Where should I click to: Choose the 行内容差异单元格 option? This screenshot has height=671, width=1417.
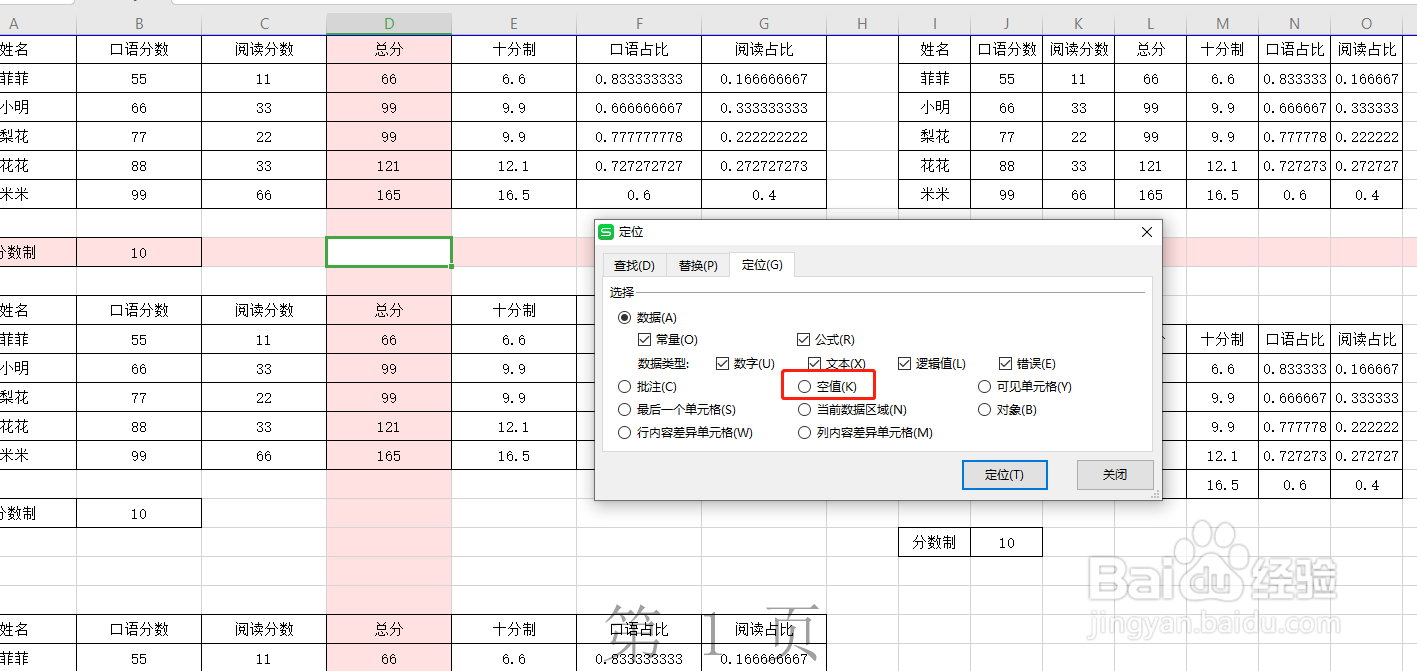point(624,432)
